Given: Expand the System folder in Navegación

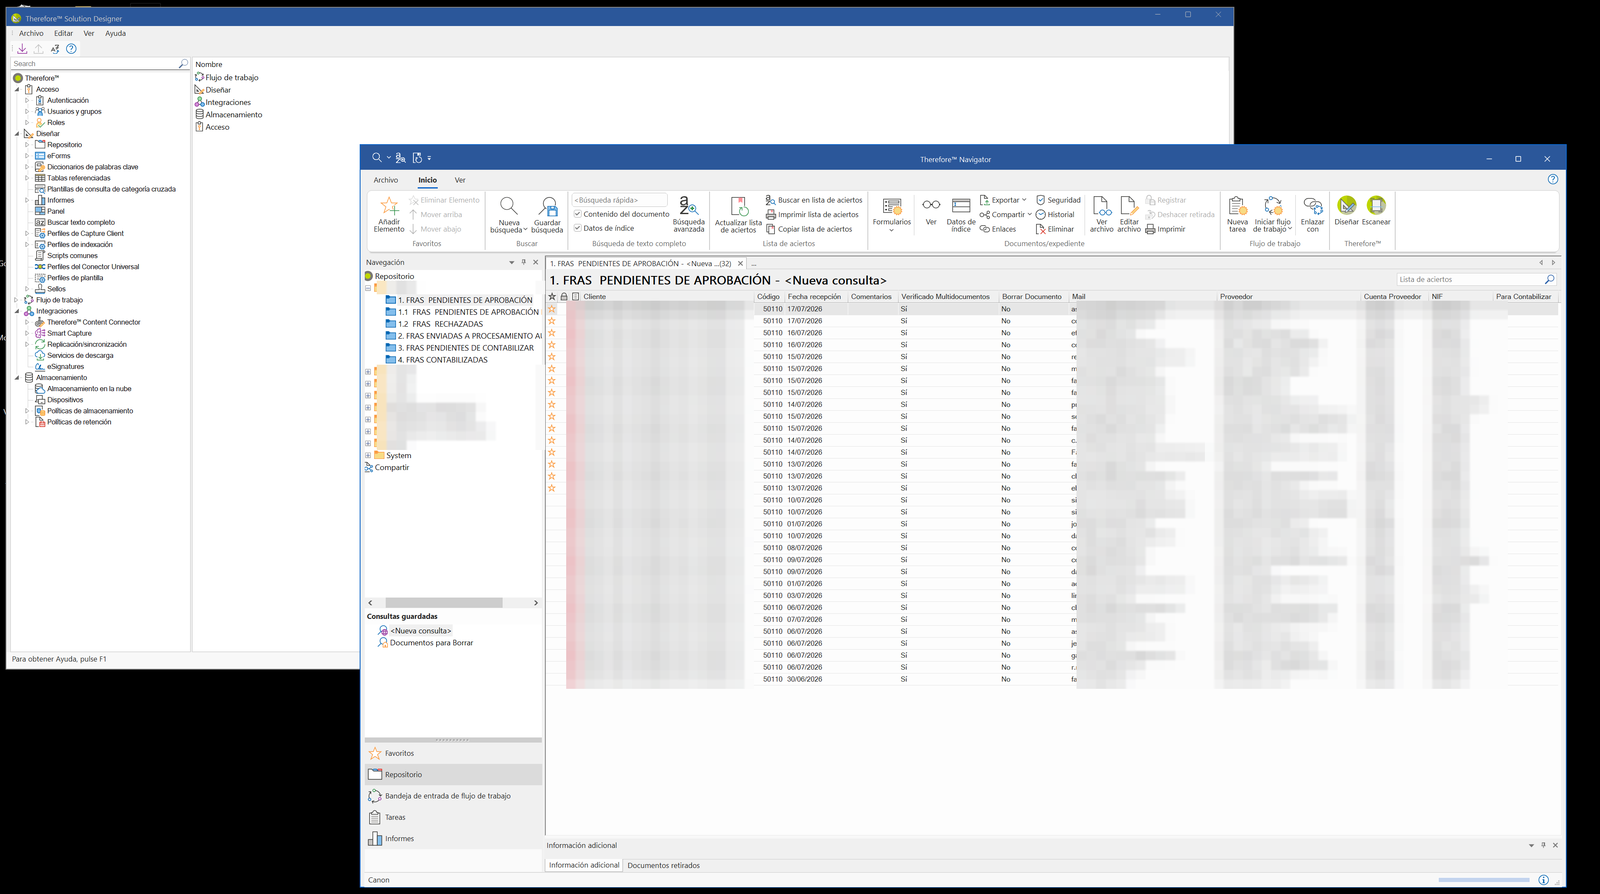Looking at the screenshot, I should point(368,455).
